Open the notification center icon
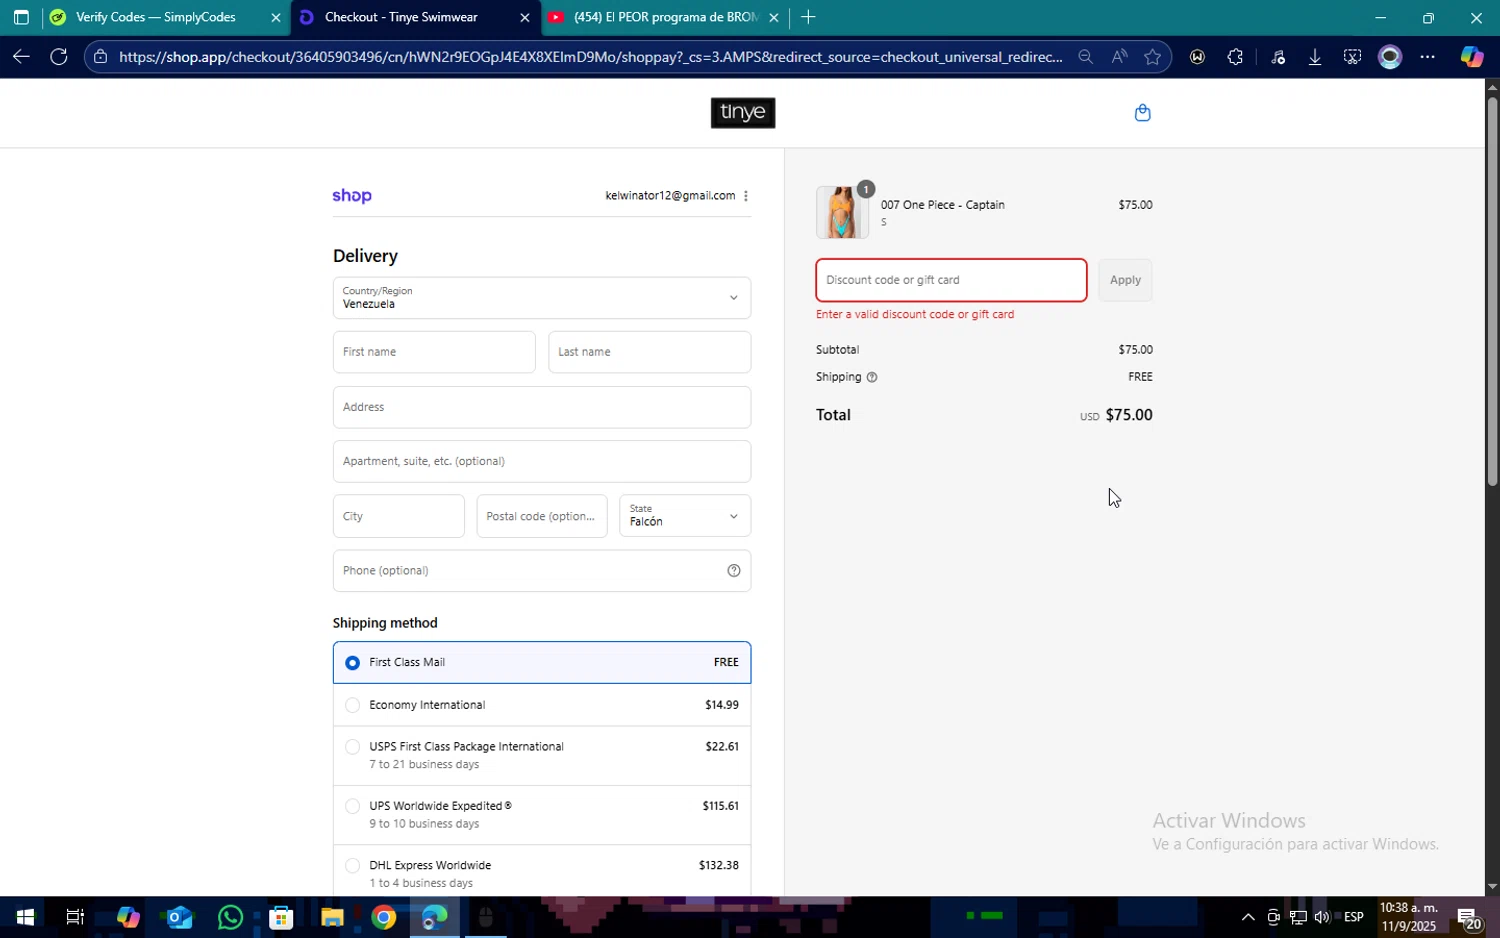This screenshot has height=938, width=1500. pos(1468,917)
